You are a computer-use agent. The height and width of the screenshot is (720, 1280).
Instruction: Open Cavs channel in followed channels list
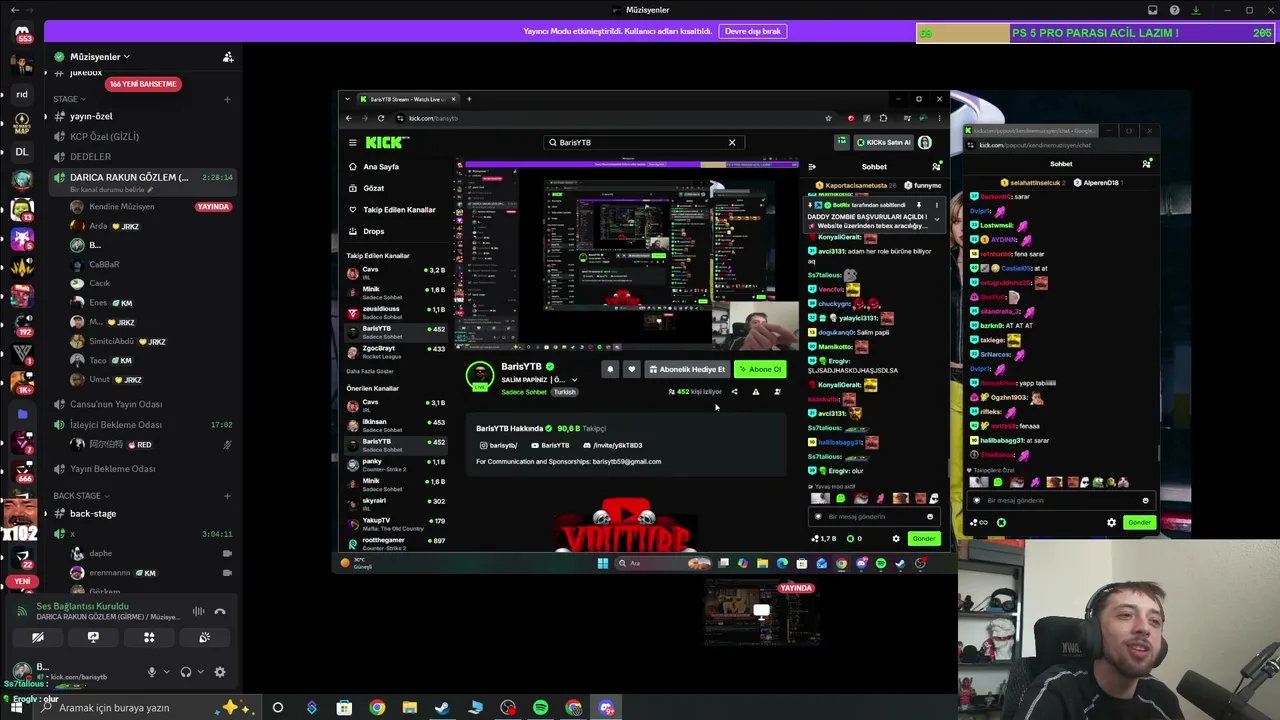pyautogui.click(x=396, y=271)
